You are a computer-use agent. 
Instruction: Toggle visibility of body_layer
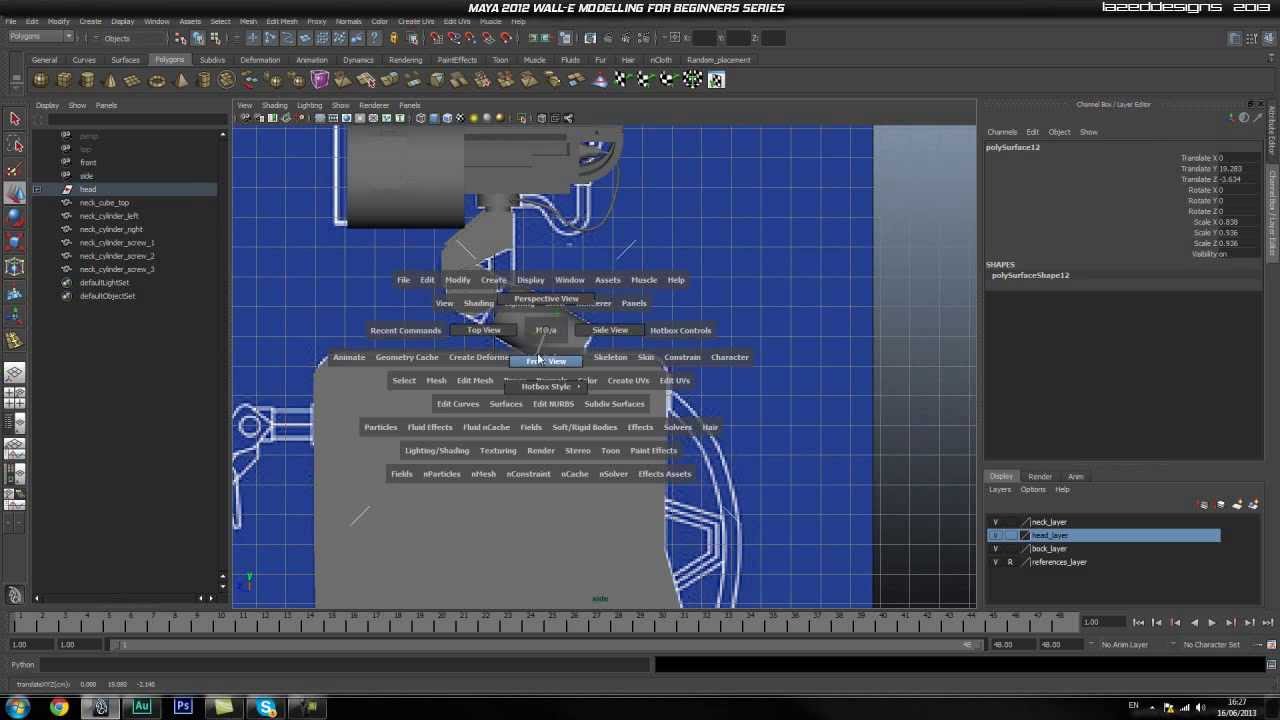(995, 549)
